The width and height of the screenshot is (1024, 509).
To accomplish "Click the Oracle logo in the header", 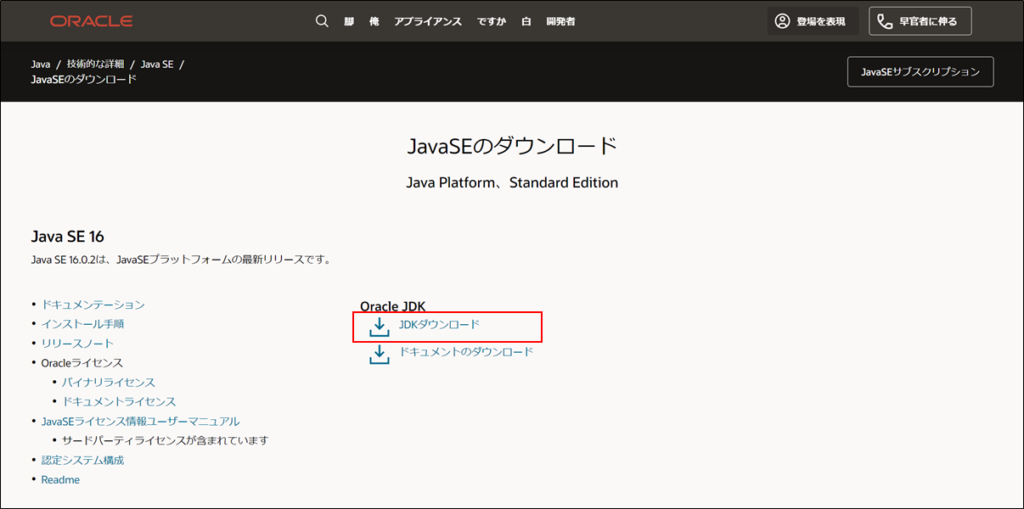I will point(91,21).
